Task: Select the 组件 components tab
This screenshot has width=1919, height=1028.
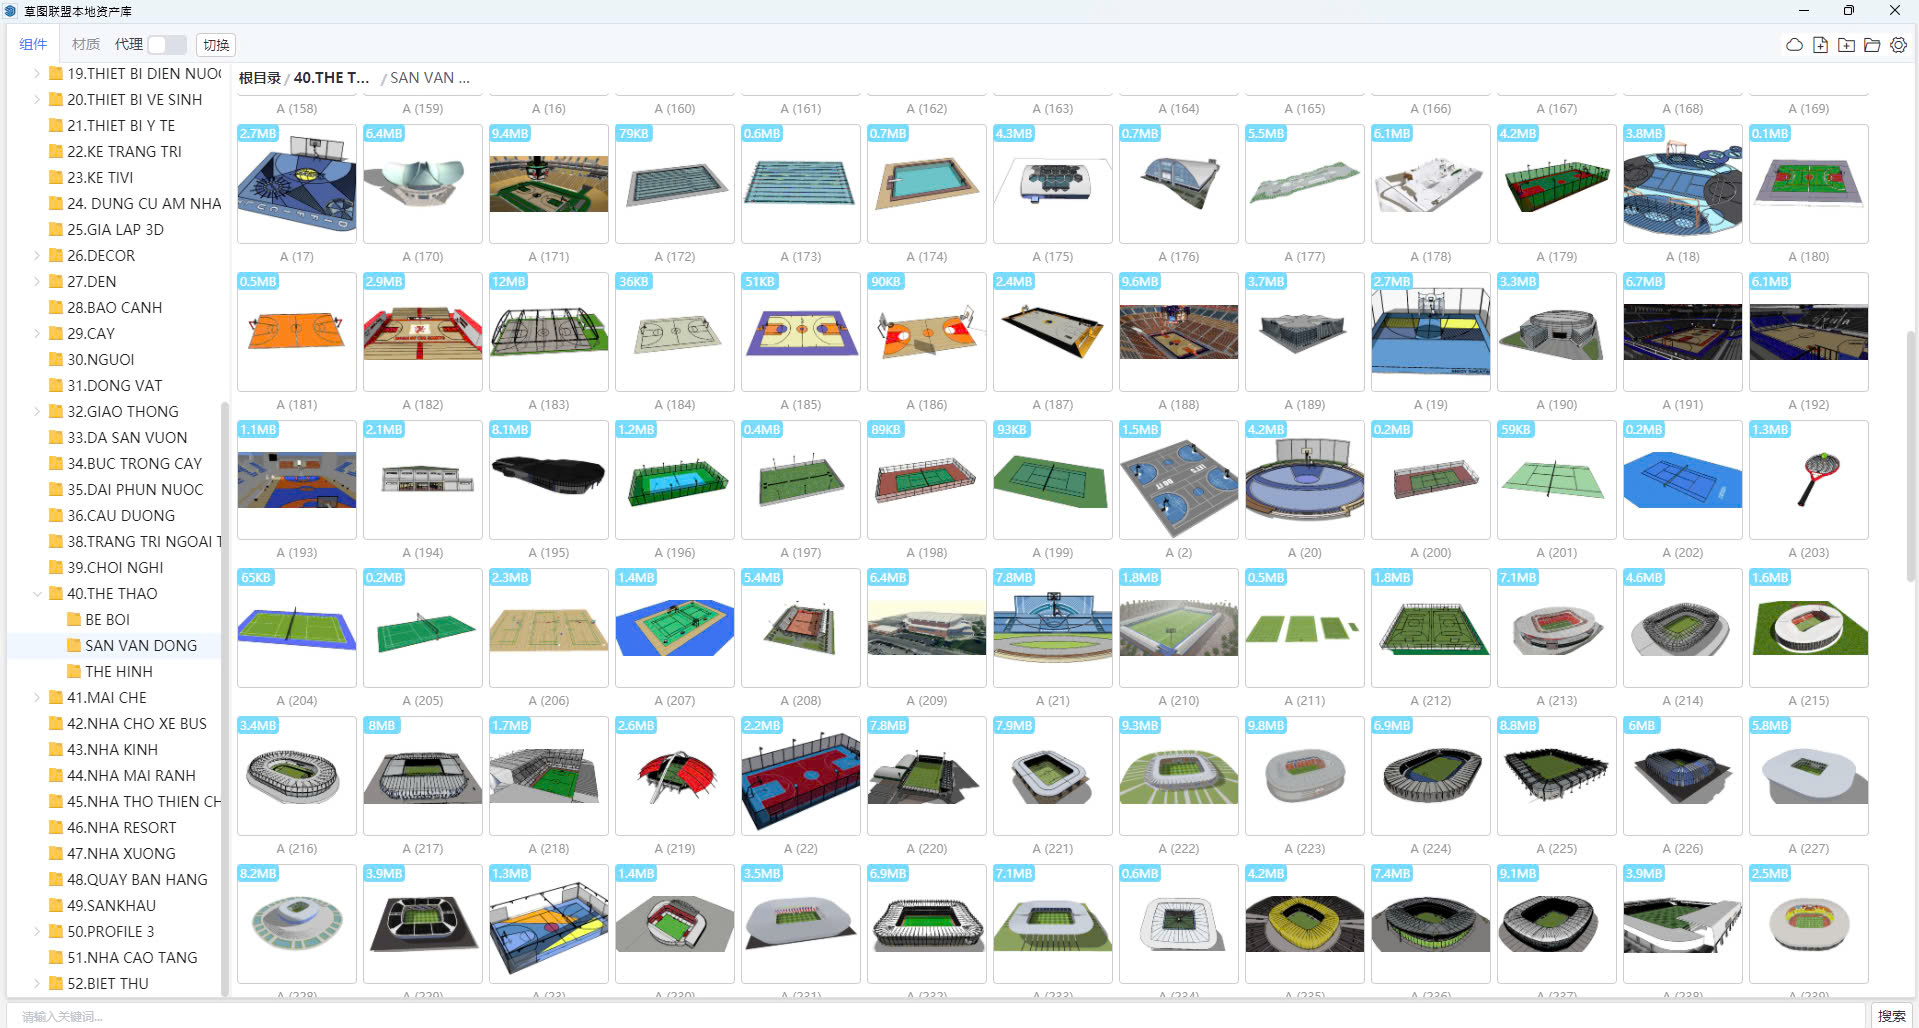Action: tap(33, 45)
